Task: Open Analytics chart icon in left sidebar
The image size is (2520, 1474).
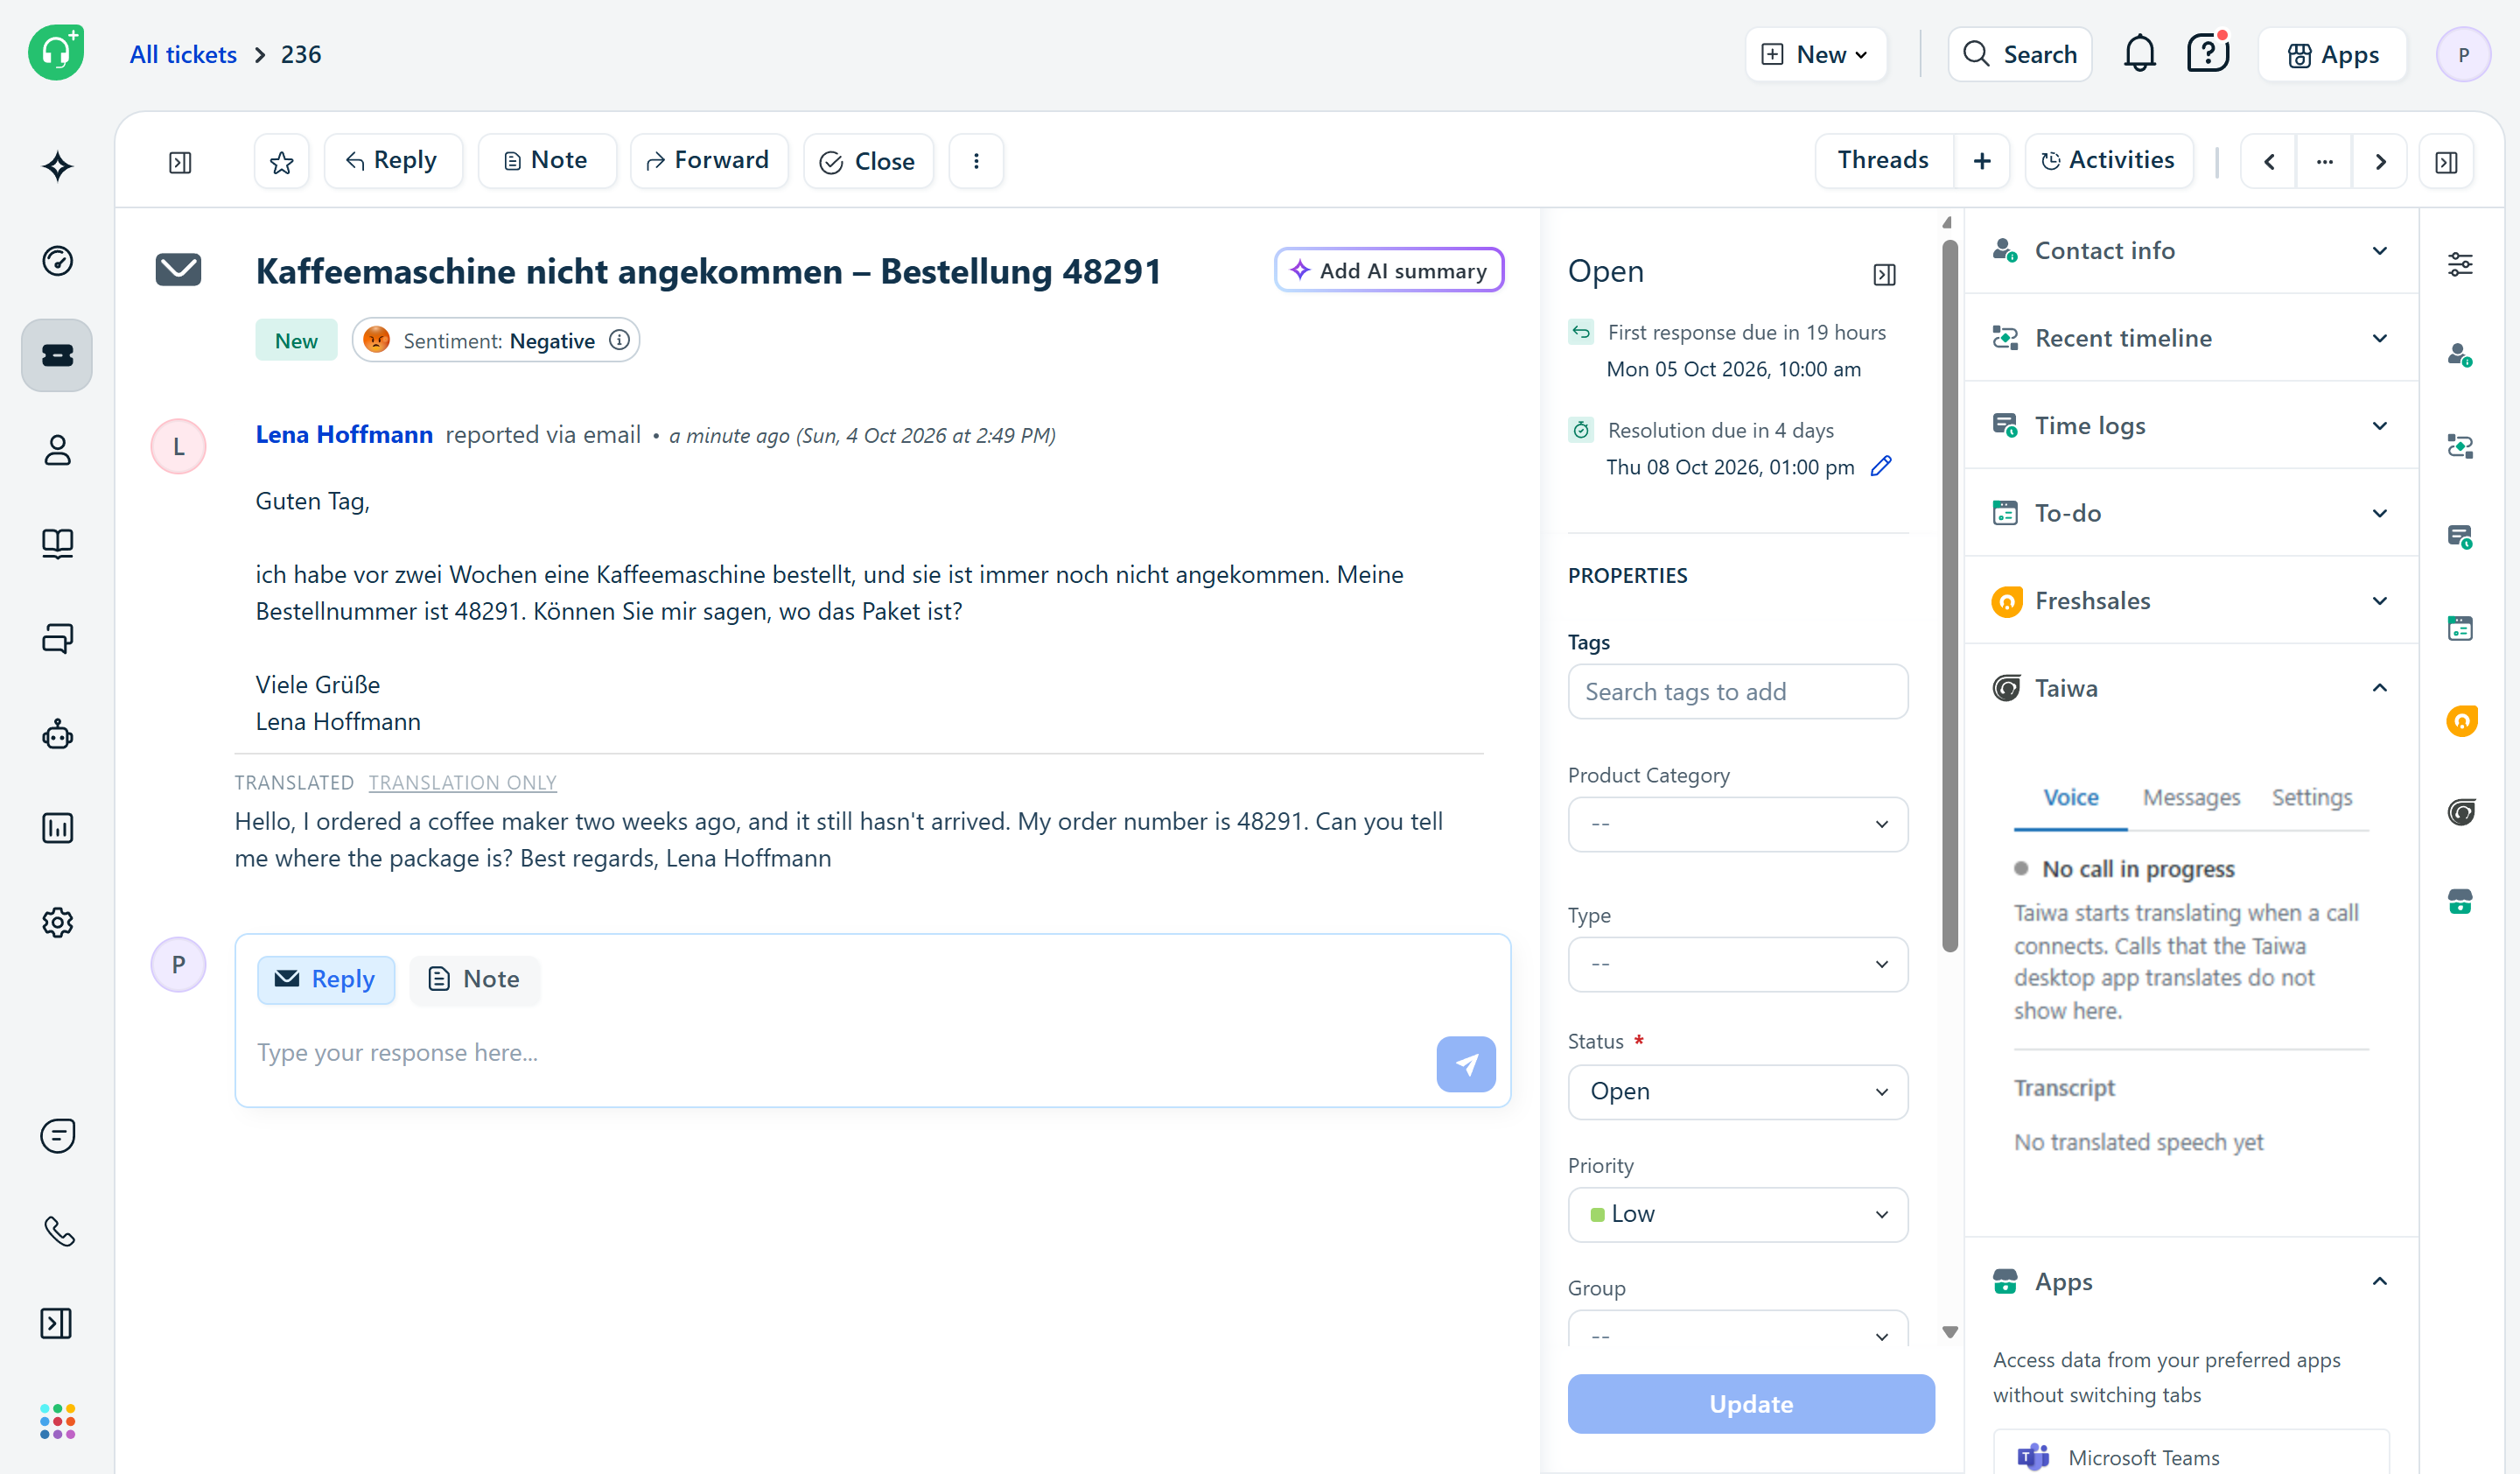Action: 57,828
